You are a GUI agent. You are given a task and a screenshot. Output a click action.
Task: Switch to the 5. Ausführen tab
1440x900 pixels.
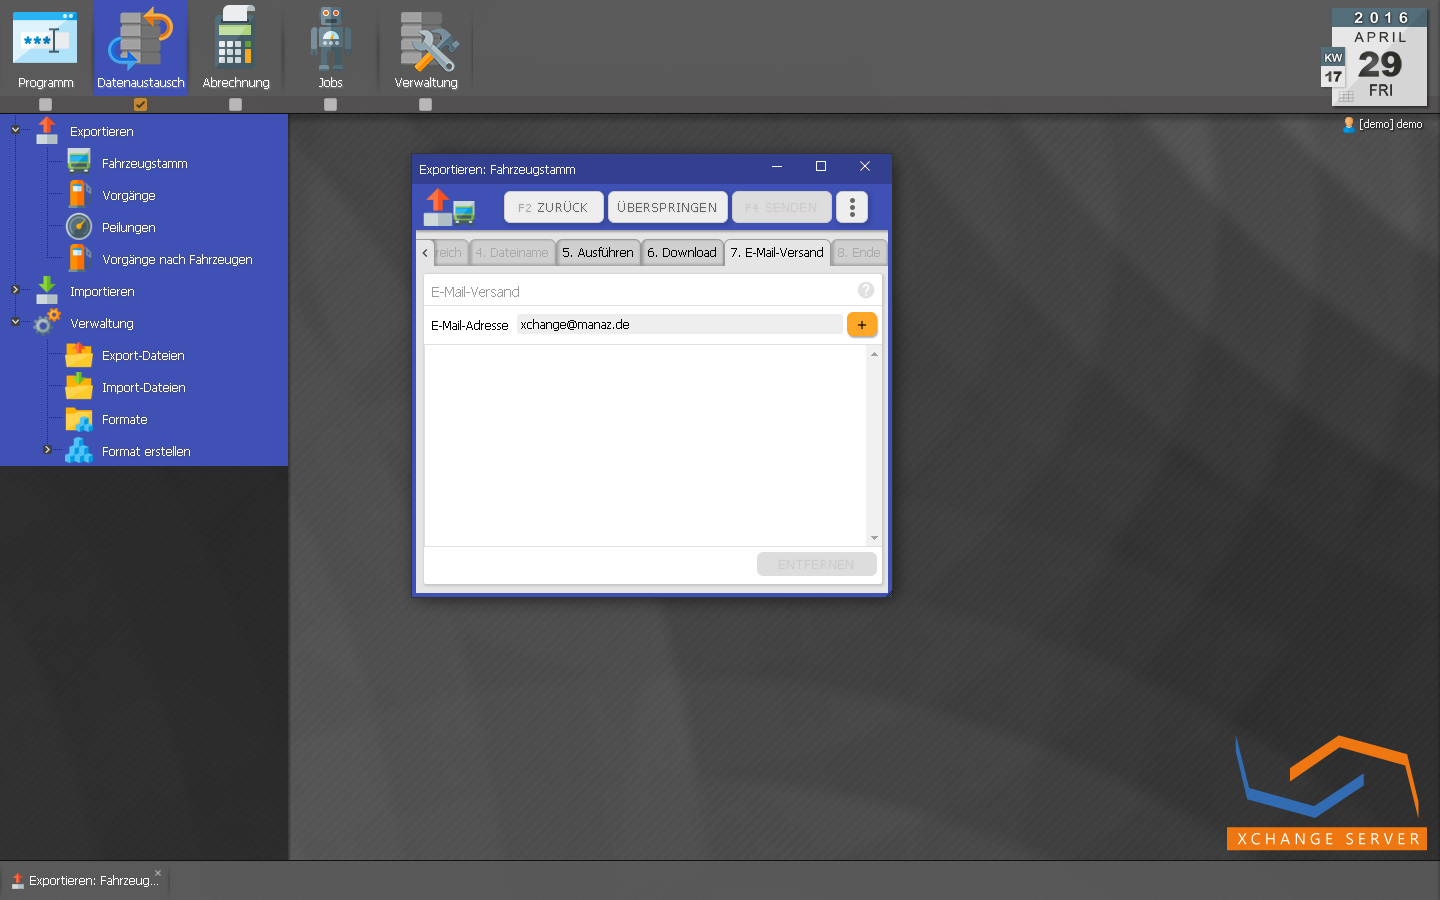coord(597,253)
